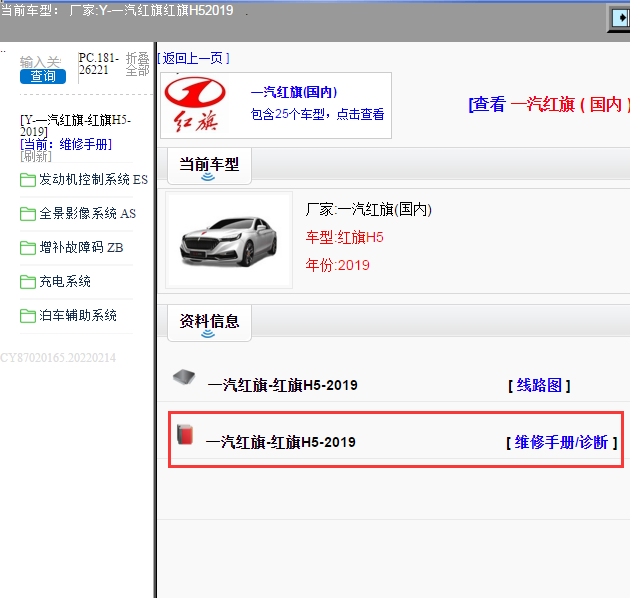Open the 线路图 wiring diagram link

539,385
